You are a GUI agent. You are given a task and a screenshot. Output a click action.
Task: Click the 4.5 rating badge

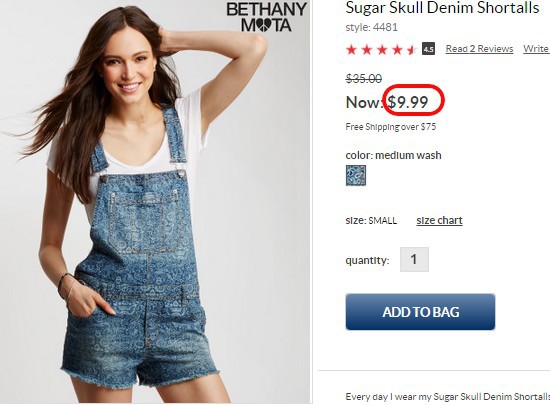coord(428,49)
